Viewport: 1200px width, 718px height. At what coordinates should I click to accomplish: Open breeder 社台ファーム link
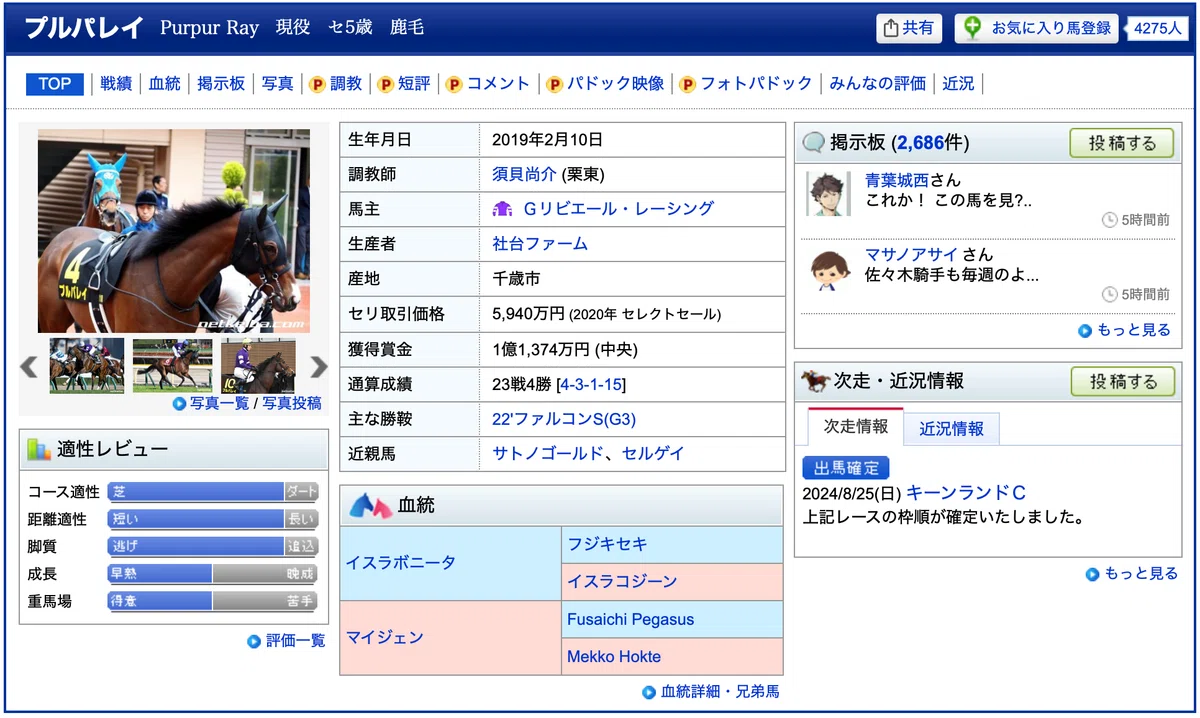540,244
